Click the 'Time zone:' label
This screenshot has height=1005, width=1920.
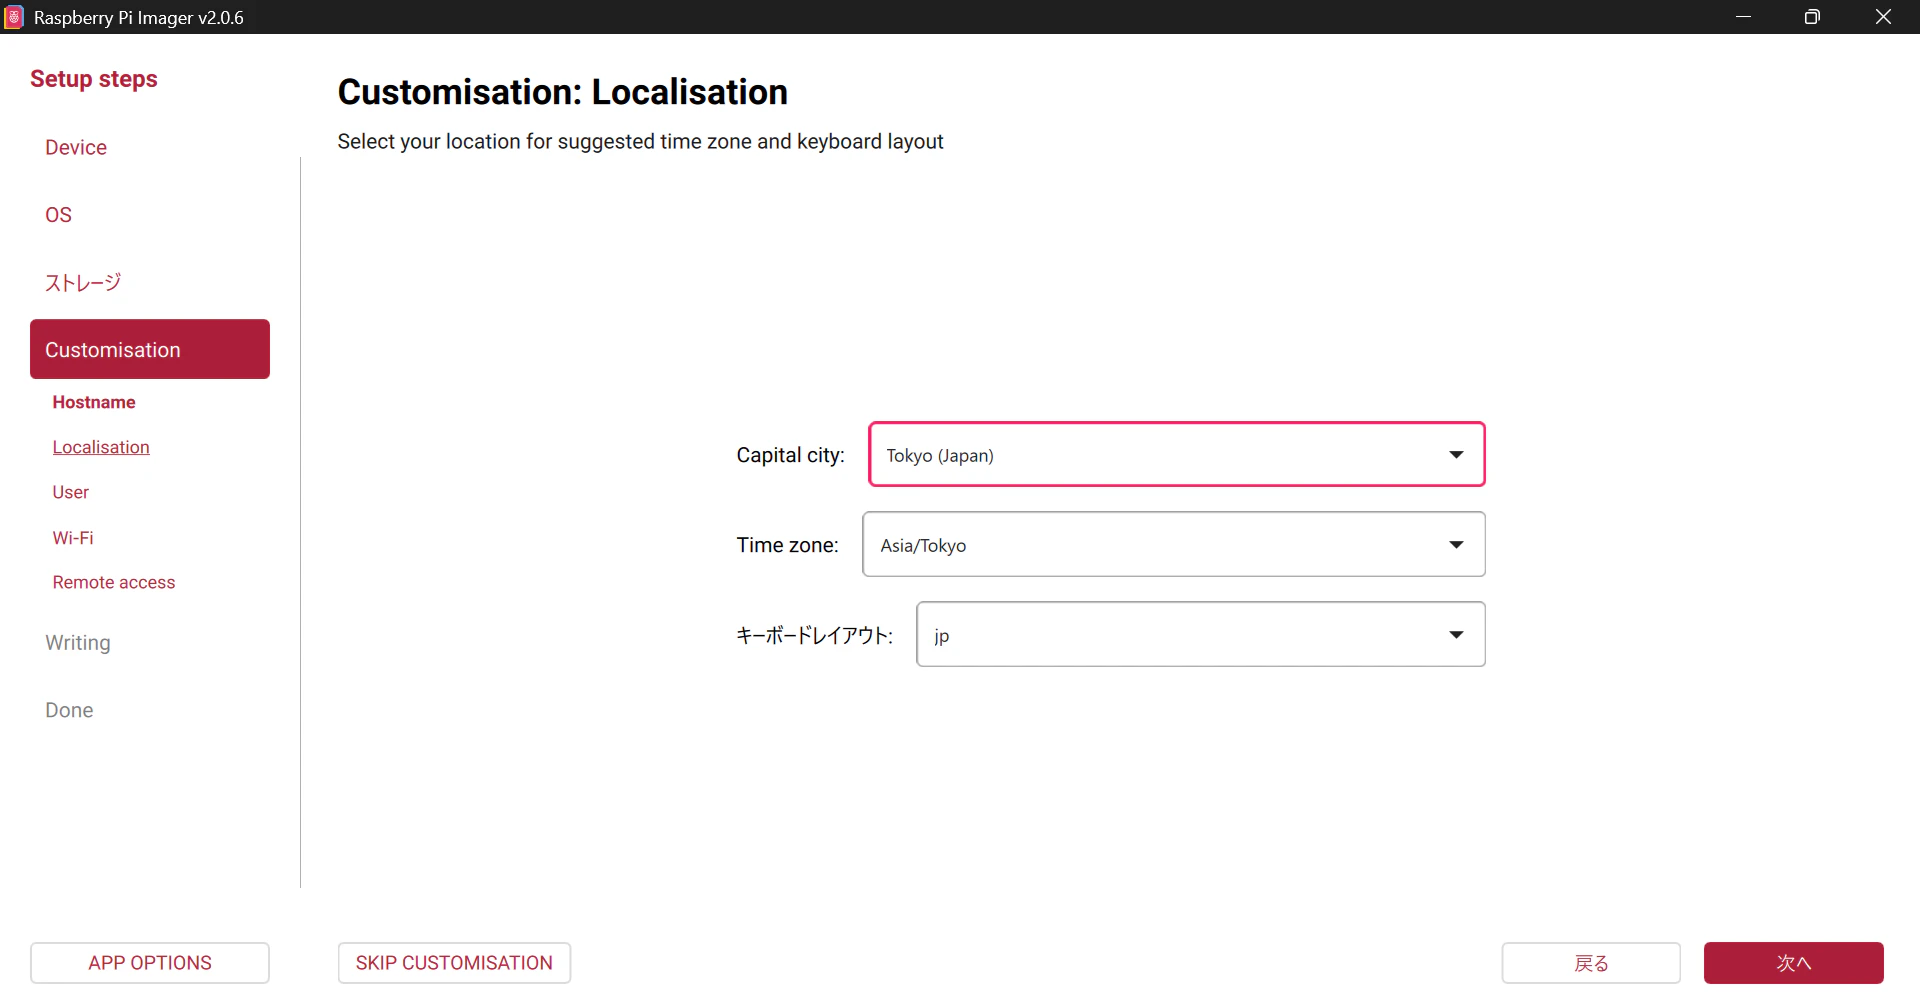point(788,545)
